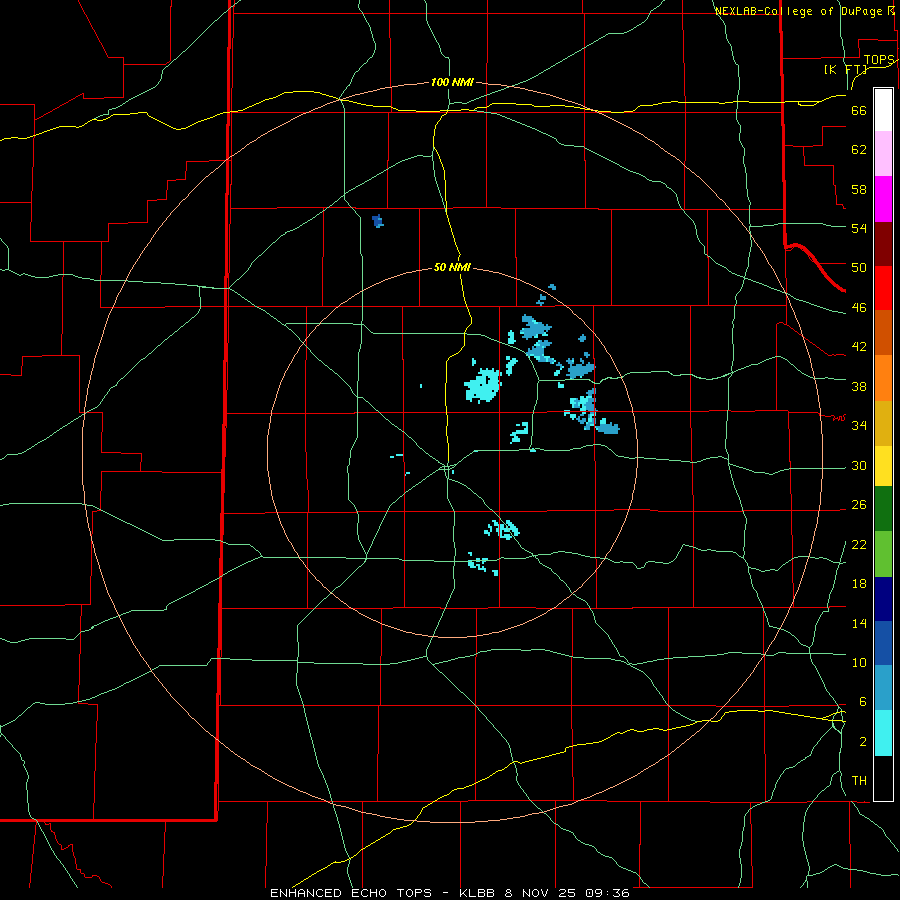Click the radar site at the highway junction center
The image size is (900, 900).
448,467
